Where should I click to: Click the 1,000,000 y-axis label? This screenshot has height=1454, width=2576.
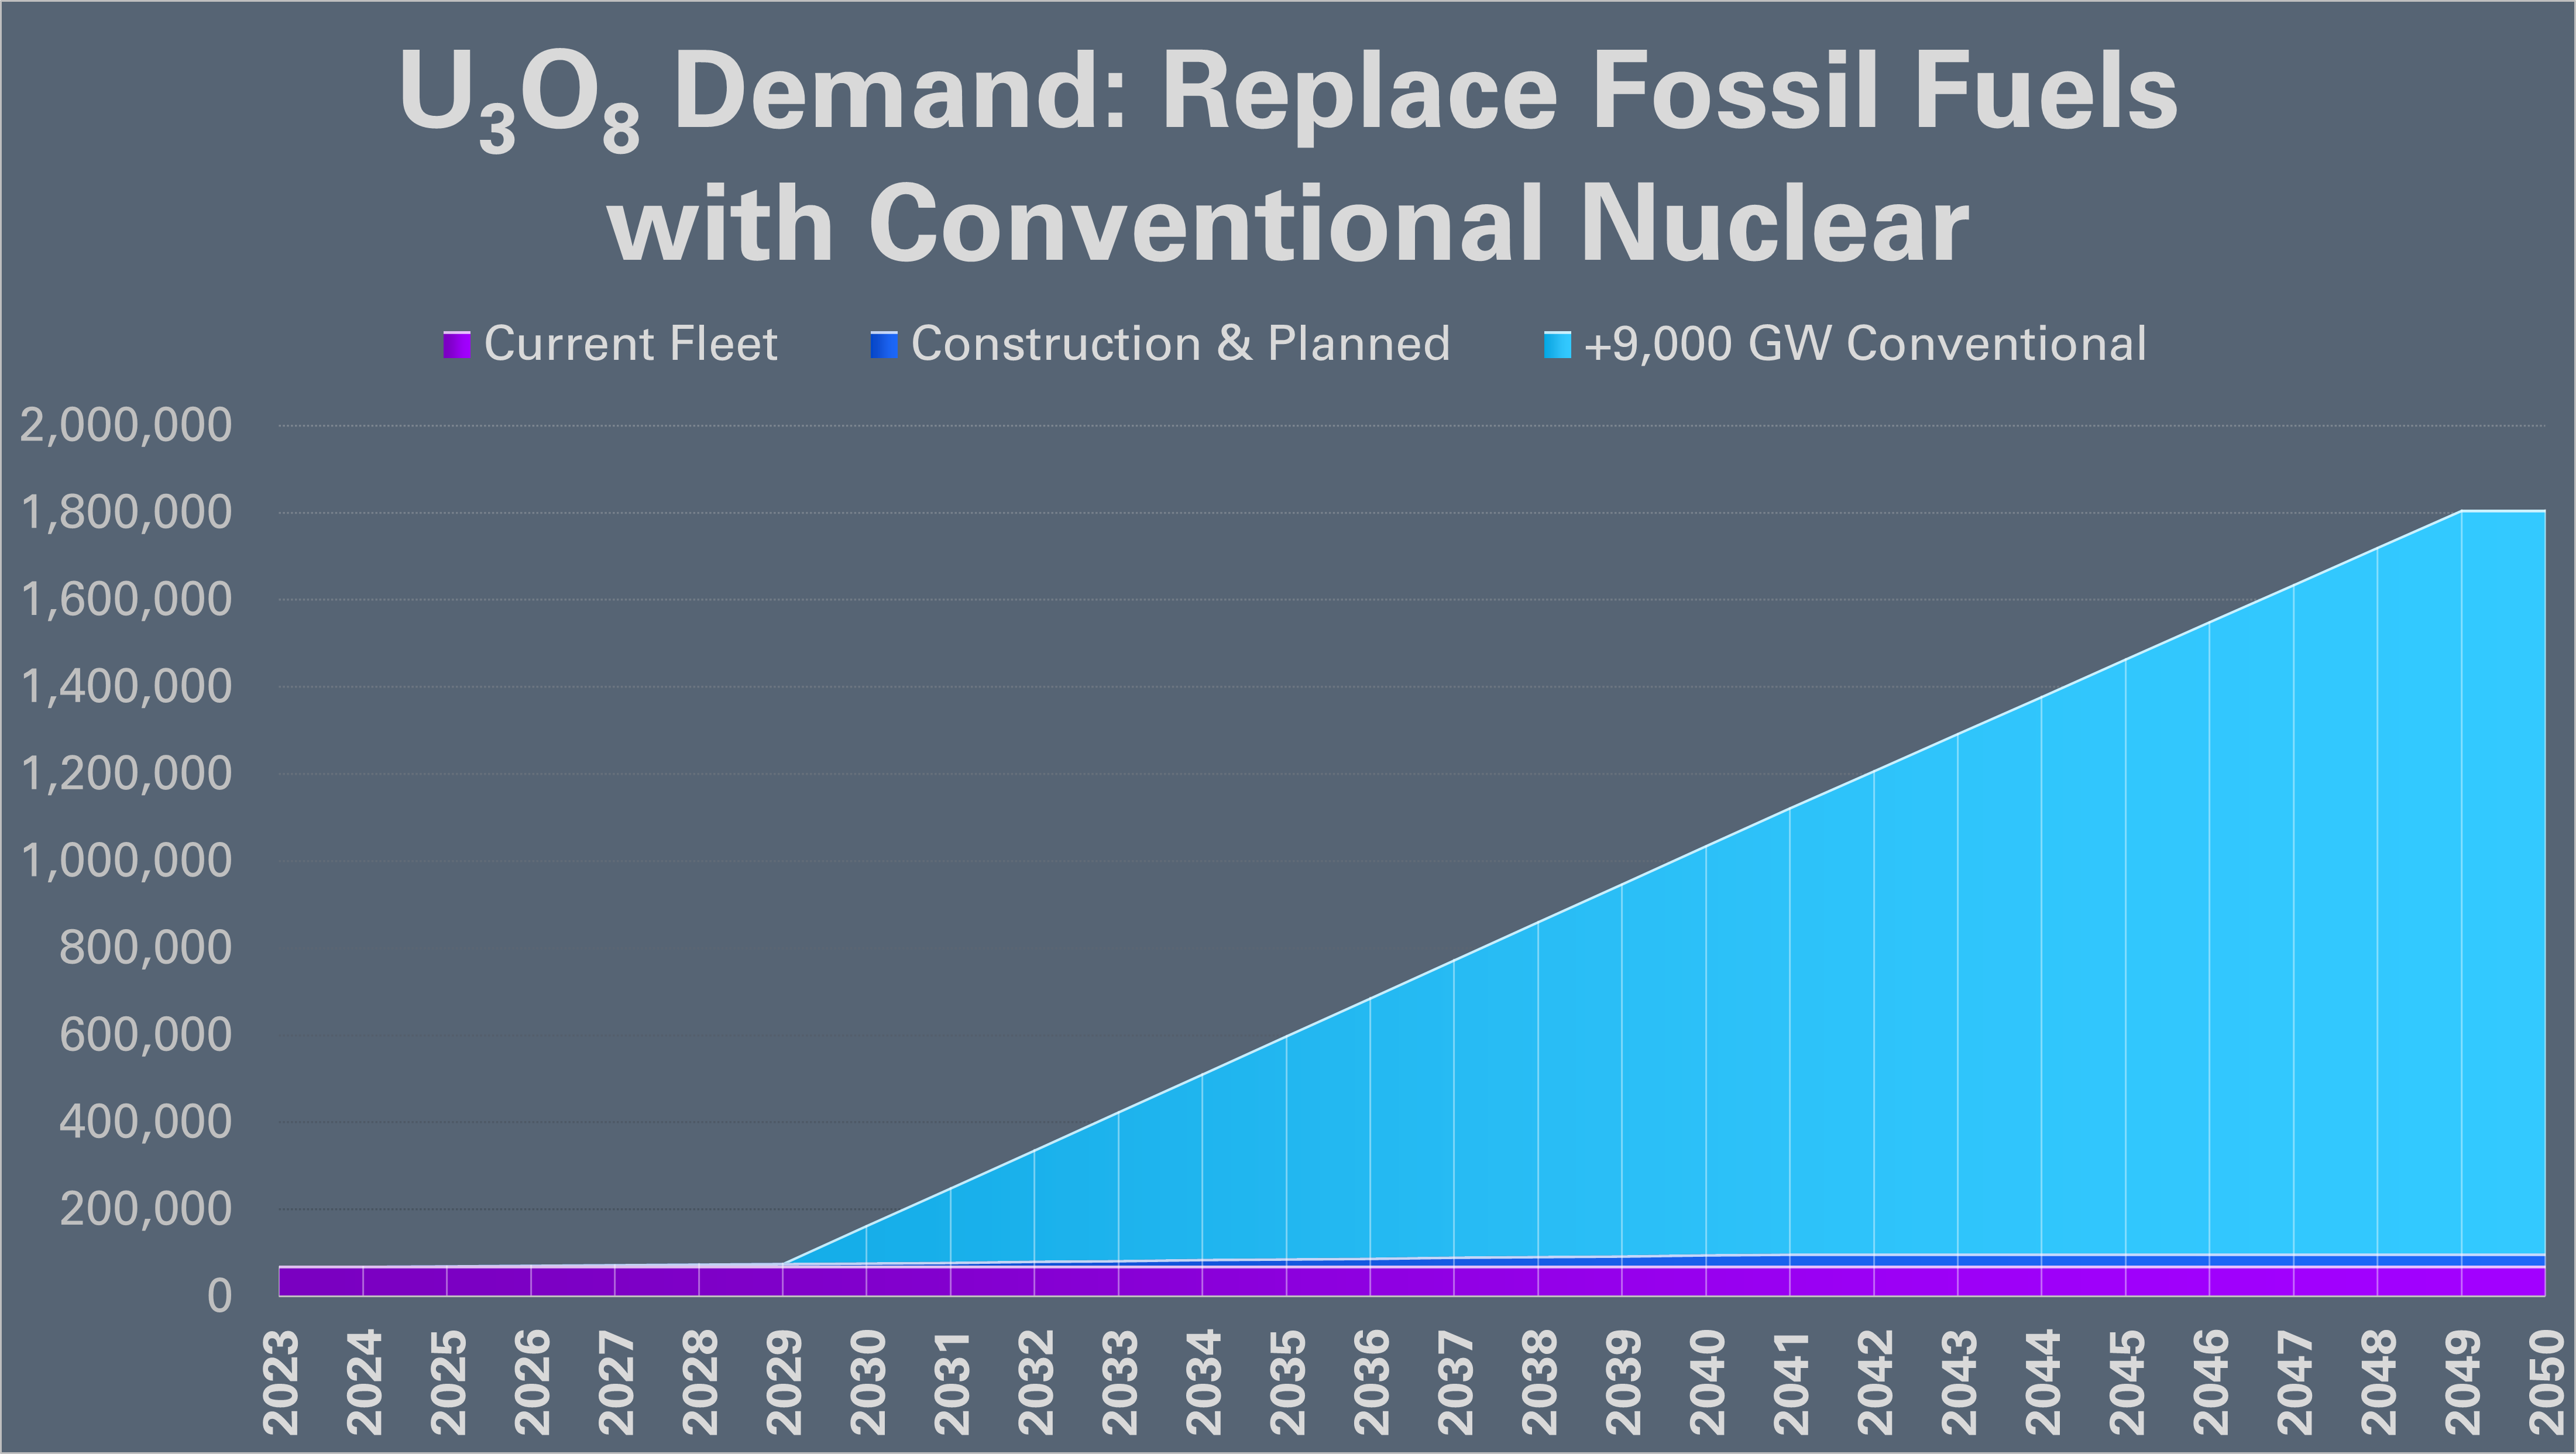[126, 861]
